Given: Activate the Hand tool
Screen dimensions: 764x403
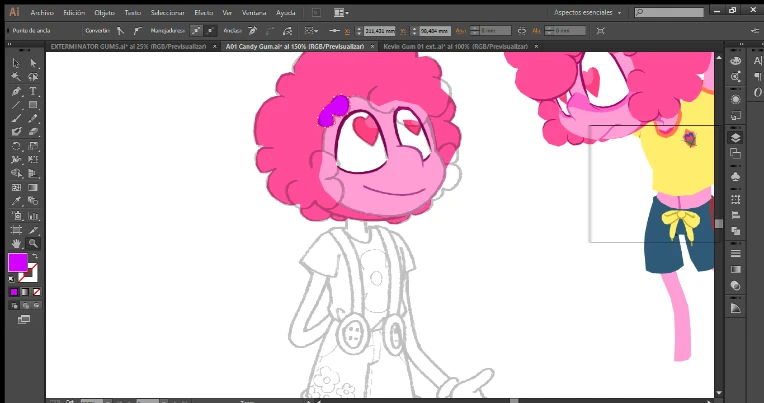Looking at the screenshot, I should [16, 244].
